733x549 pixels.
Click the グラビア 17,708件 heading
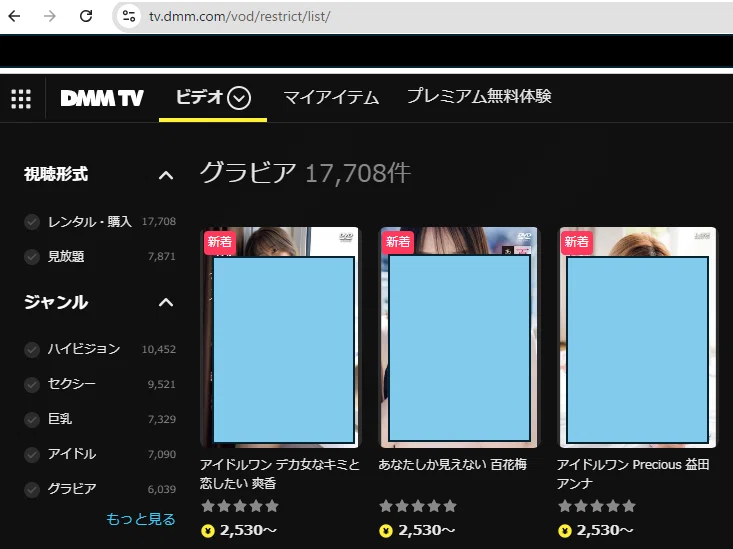click(305, 173)
